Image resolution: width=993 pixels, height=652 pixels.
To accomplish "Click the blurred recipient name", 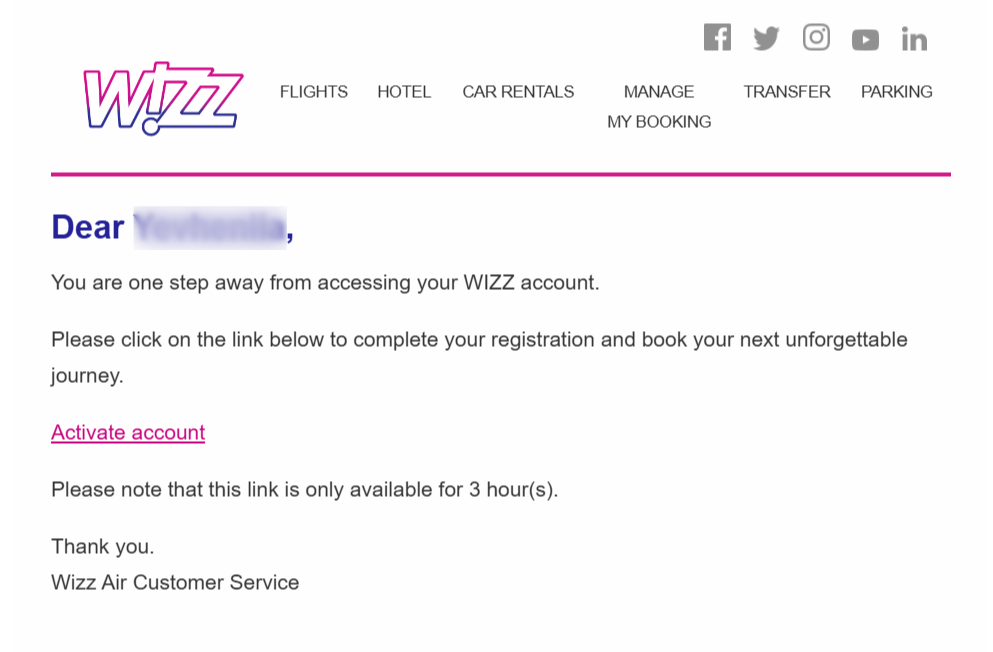I will click(209, 228).
